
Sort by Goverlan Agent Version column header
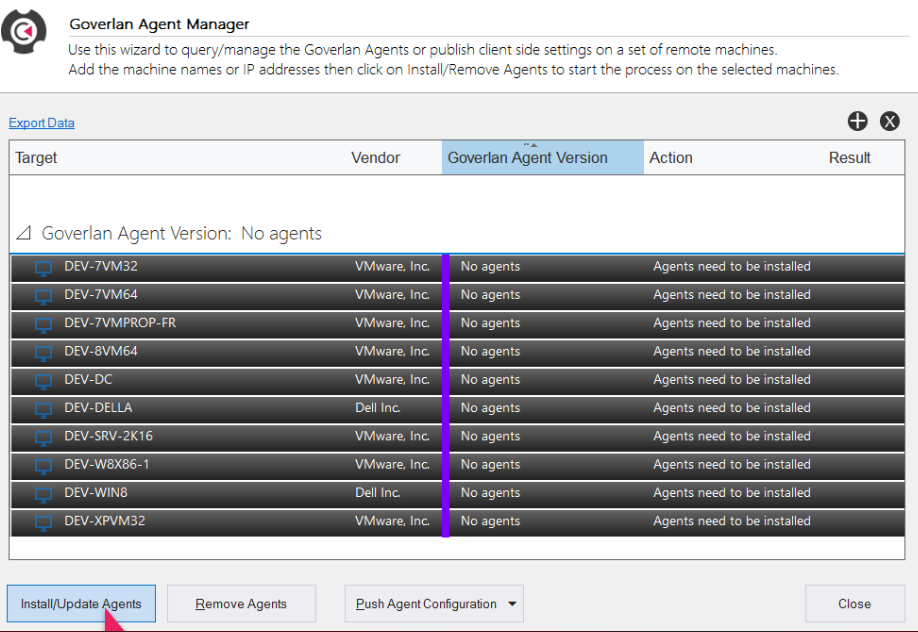coord(542,158)
